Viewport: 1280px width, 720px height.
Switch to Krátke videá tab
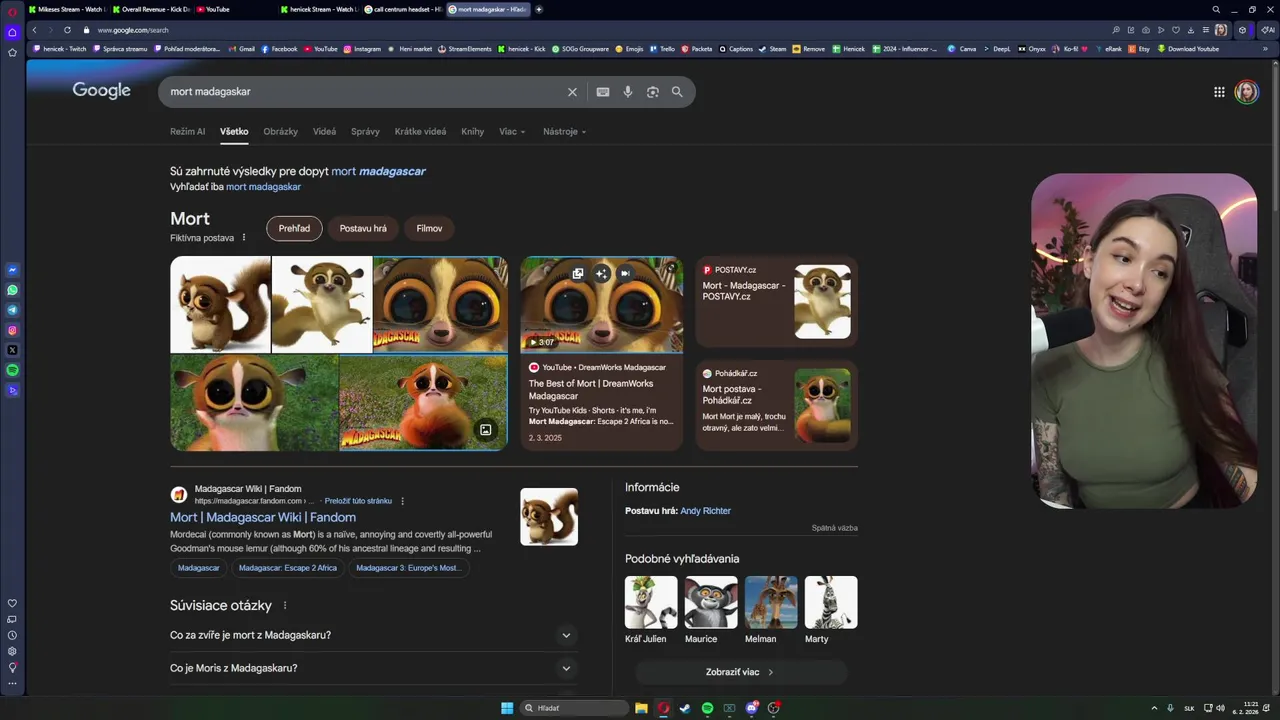point(420,132)
